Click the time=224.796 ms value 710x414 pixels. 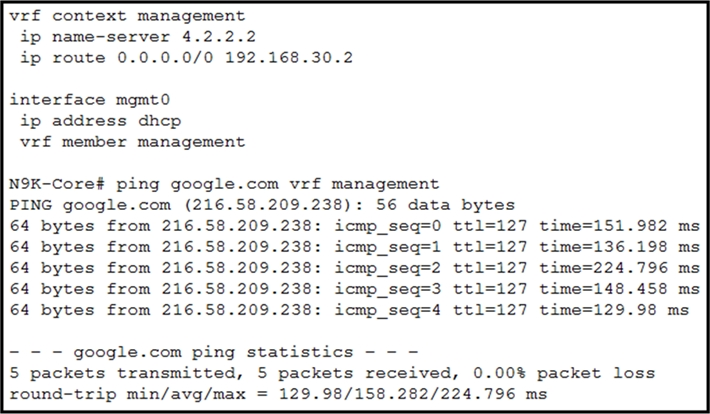coord(620,268)
